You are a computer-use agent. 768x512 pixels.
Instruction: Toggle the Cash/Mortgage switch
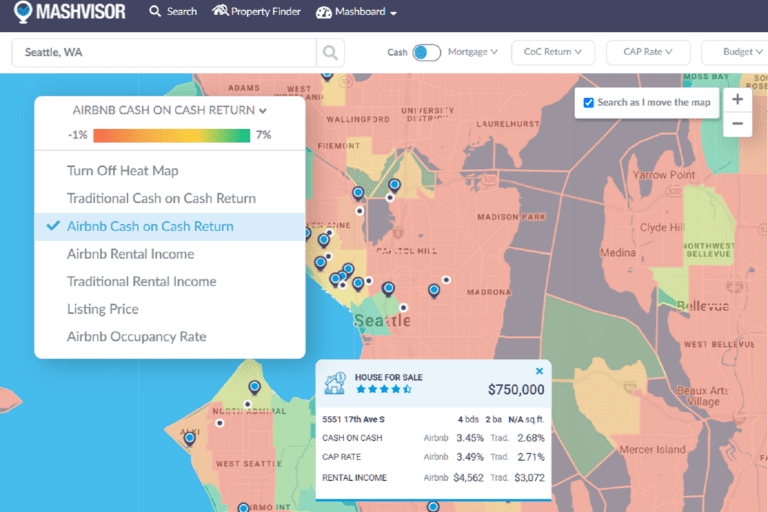(427, 52)
